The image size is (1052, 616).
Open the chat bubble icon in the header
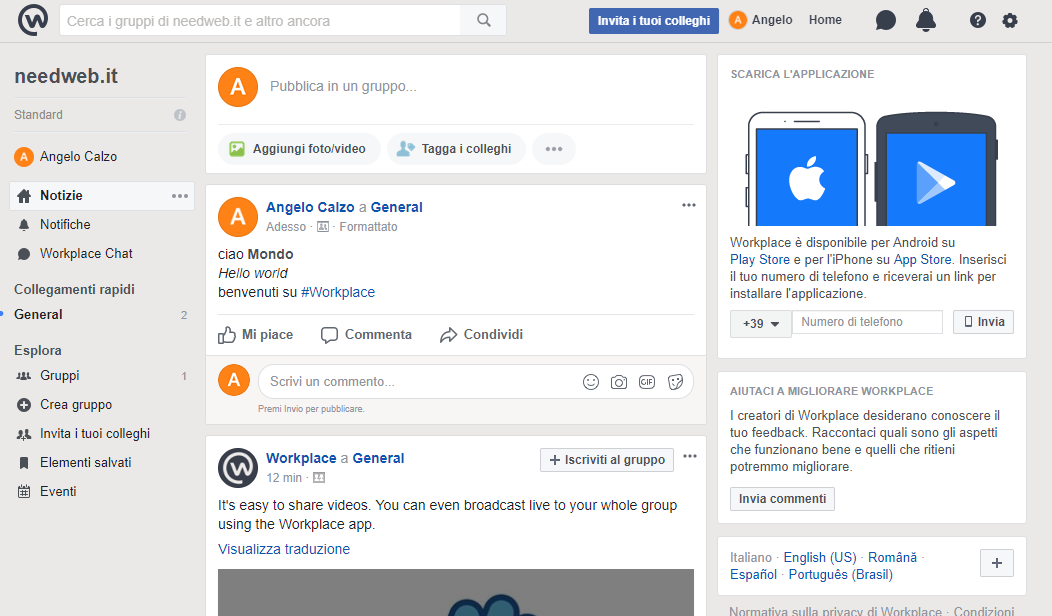point(886,20)
